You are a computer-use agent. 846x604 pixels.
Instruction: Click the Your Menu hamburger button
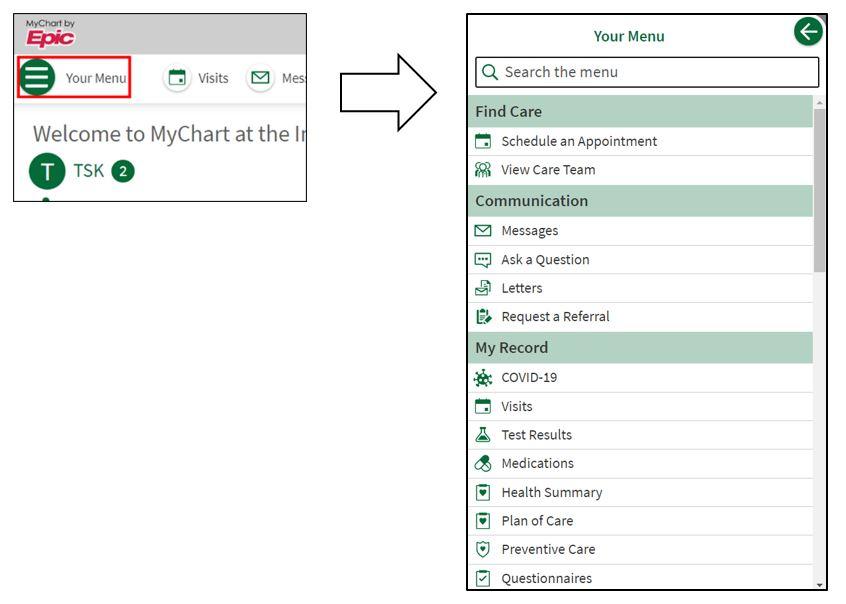point(36,76)
